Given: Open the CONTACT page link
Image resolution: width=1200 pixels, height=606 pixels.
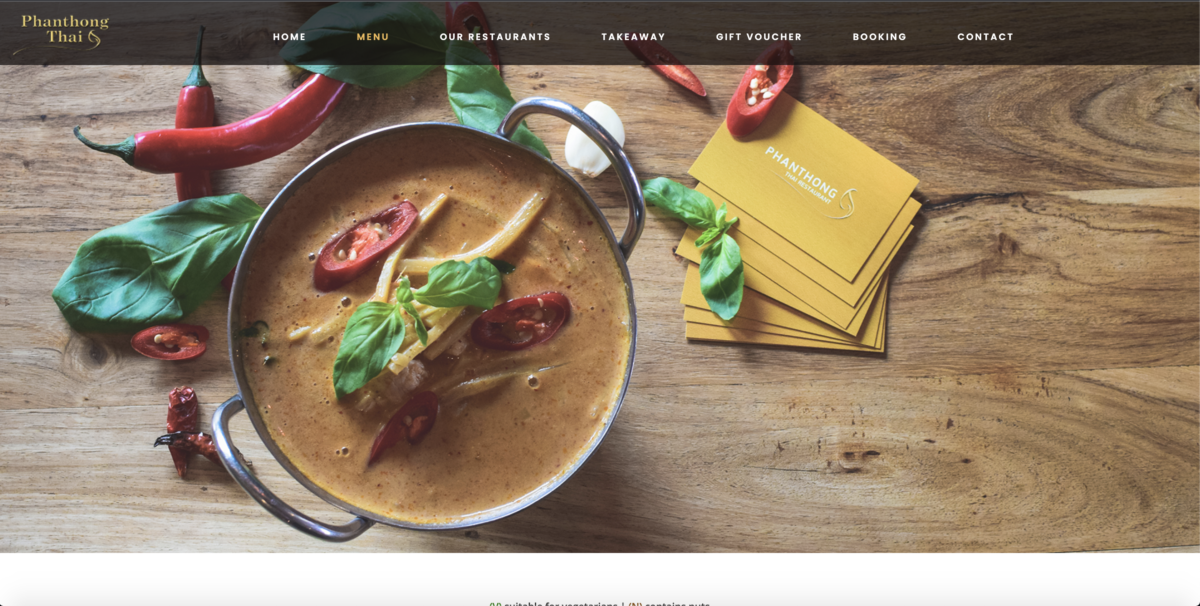Looking at the screenshot, I should (x=985, y=37).
